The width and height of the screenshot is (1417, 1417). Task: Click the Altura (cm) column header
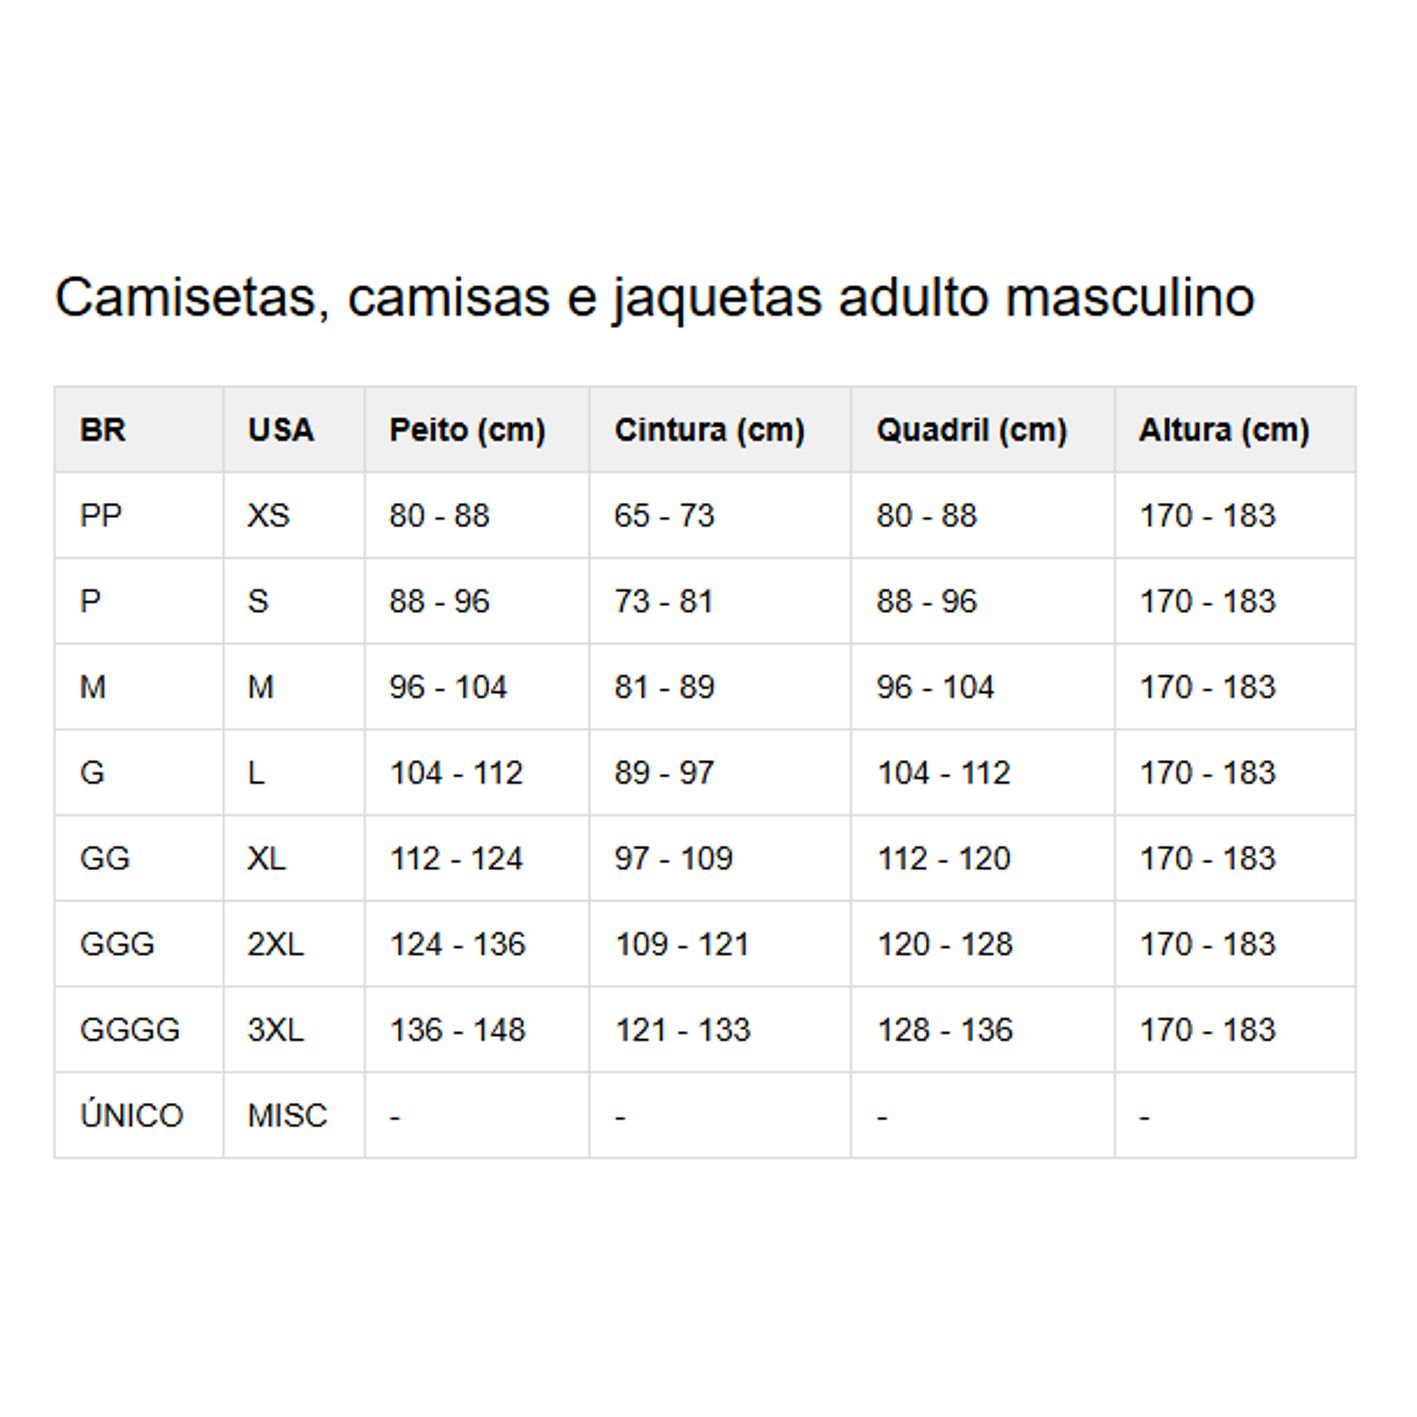tap(1223, 430)
